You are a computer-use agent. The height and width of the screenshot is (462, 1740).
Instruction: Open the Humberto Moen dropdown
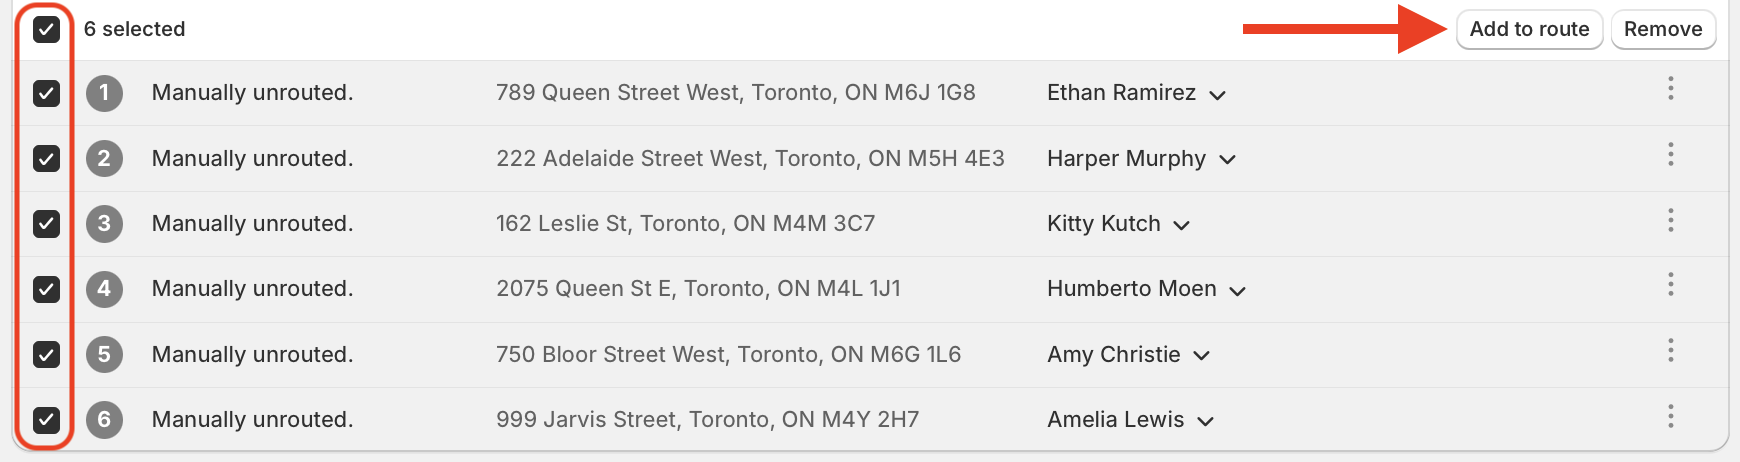1237,291
